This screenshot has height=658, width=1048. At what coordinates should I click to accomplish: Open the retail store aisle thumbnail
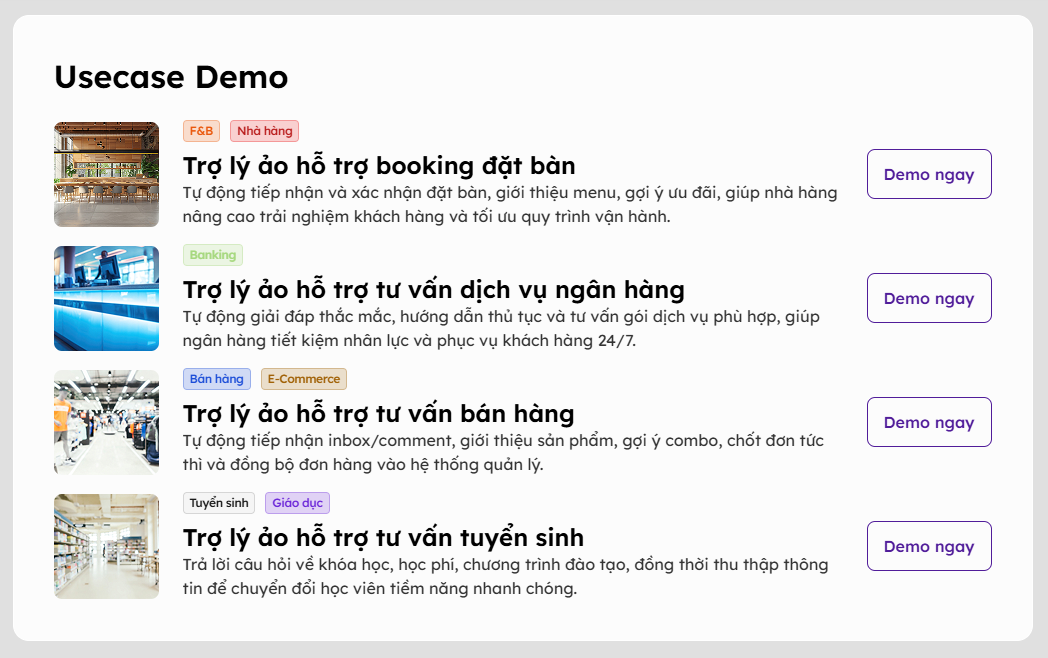click(106, 423)
